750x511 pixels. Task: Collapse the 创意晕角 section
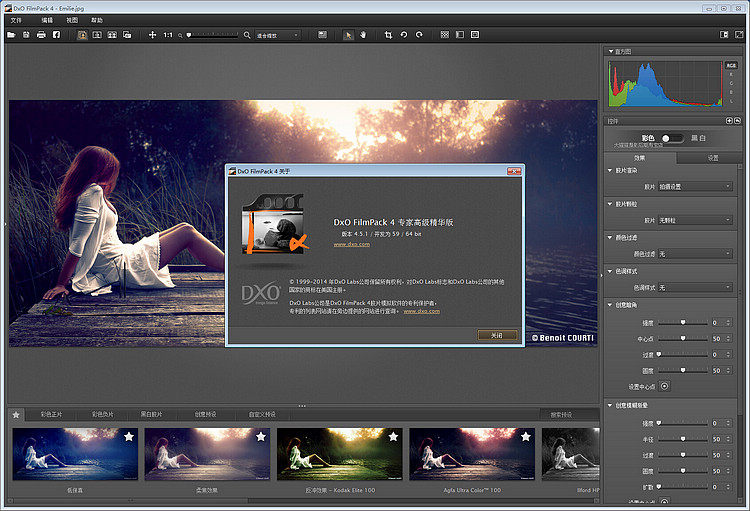tap(610, 305)
